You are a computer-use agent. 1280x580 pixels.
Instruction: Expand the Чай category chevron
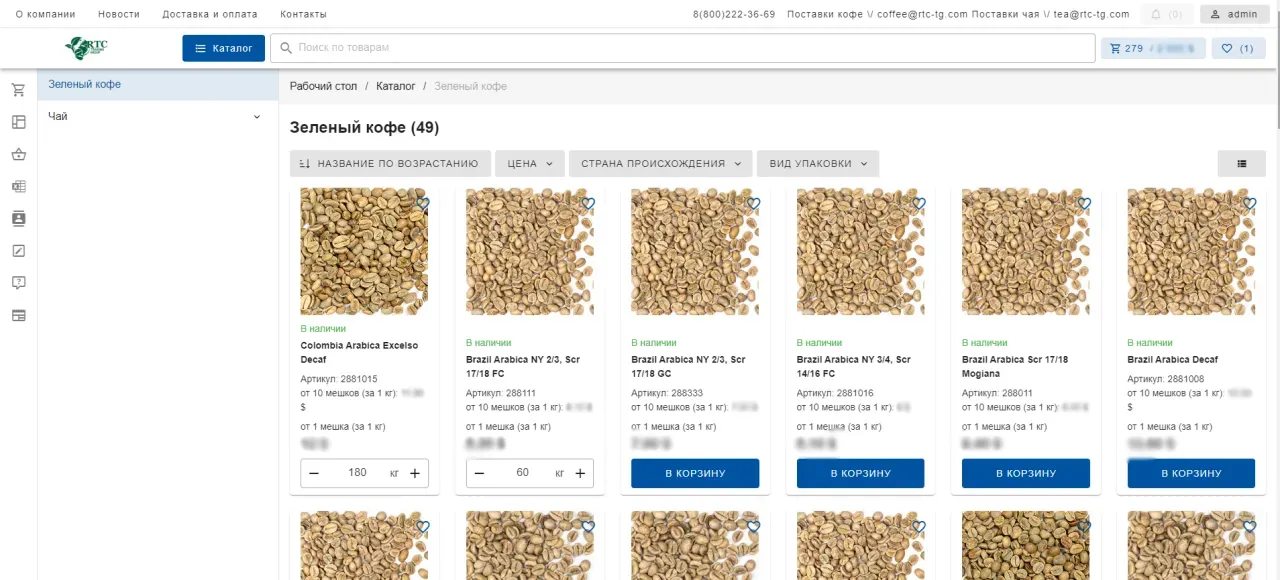tap(257, 117)
